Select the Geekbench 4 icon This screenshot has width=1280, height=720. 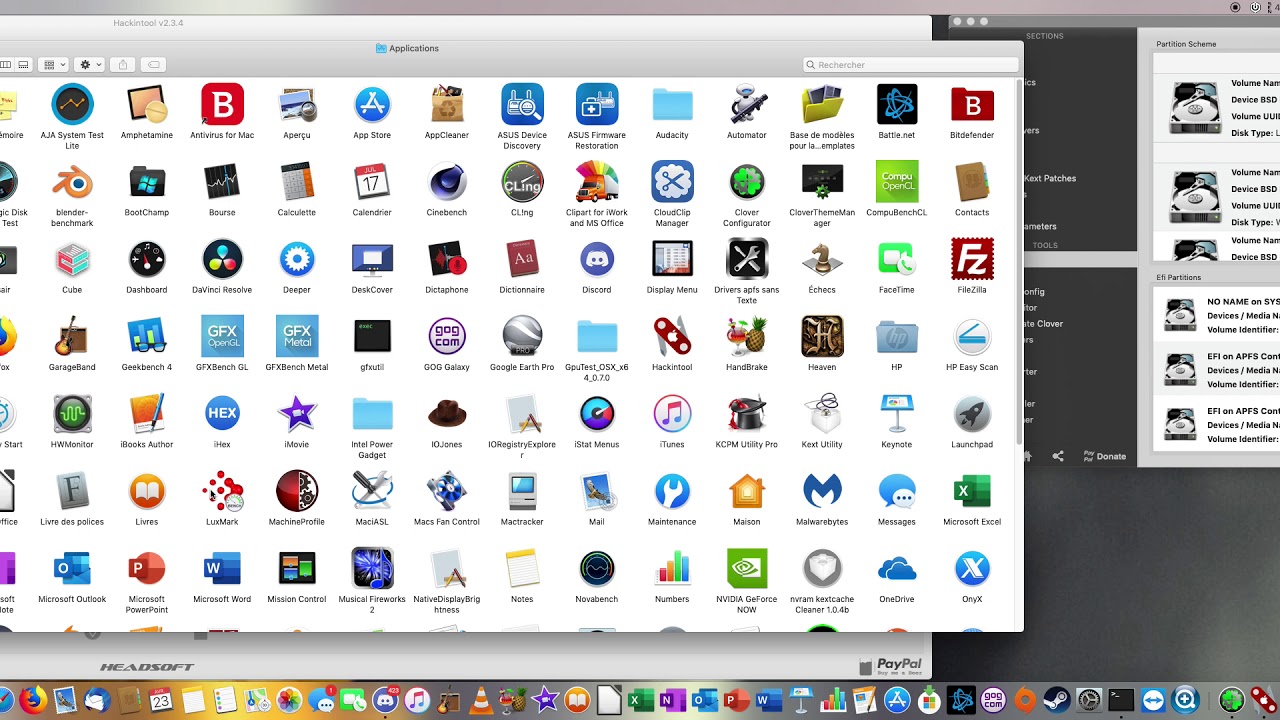(x=147, y=337)
